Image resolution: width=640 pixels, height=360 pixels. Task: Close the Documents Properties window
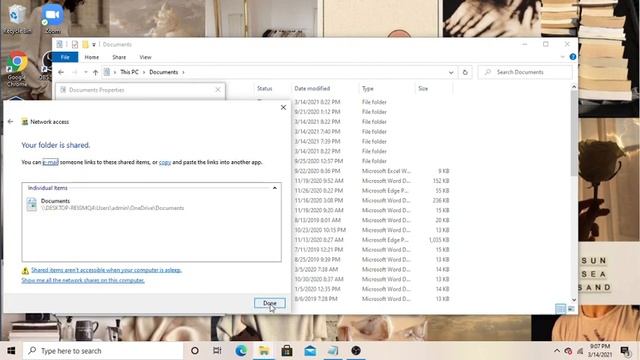pos(218,90)
